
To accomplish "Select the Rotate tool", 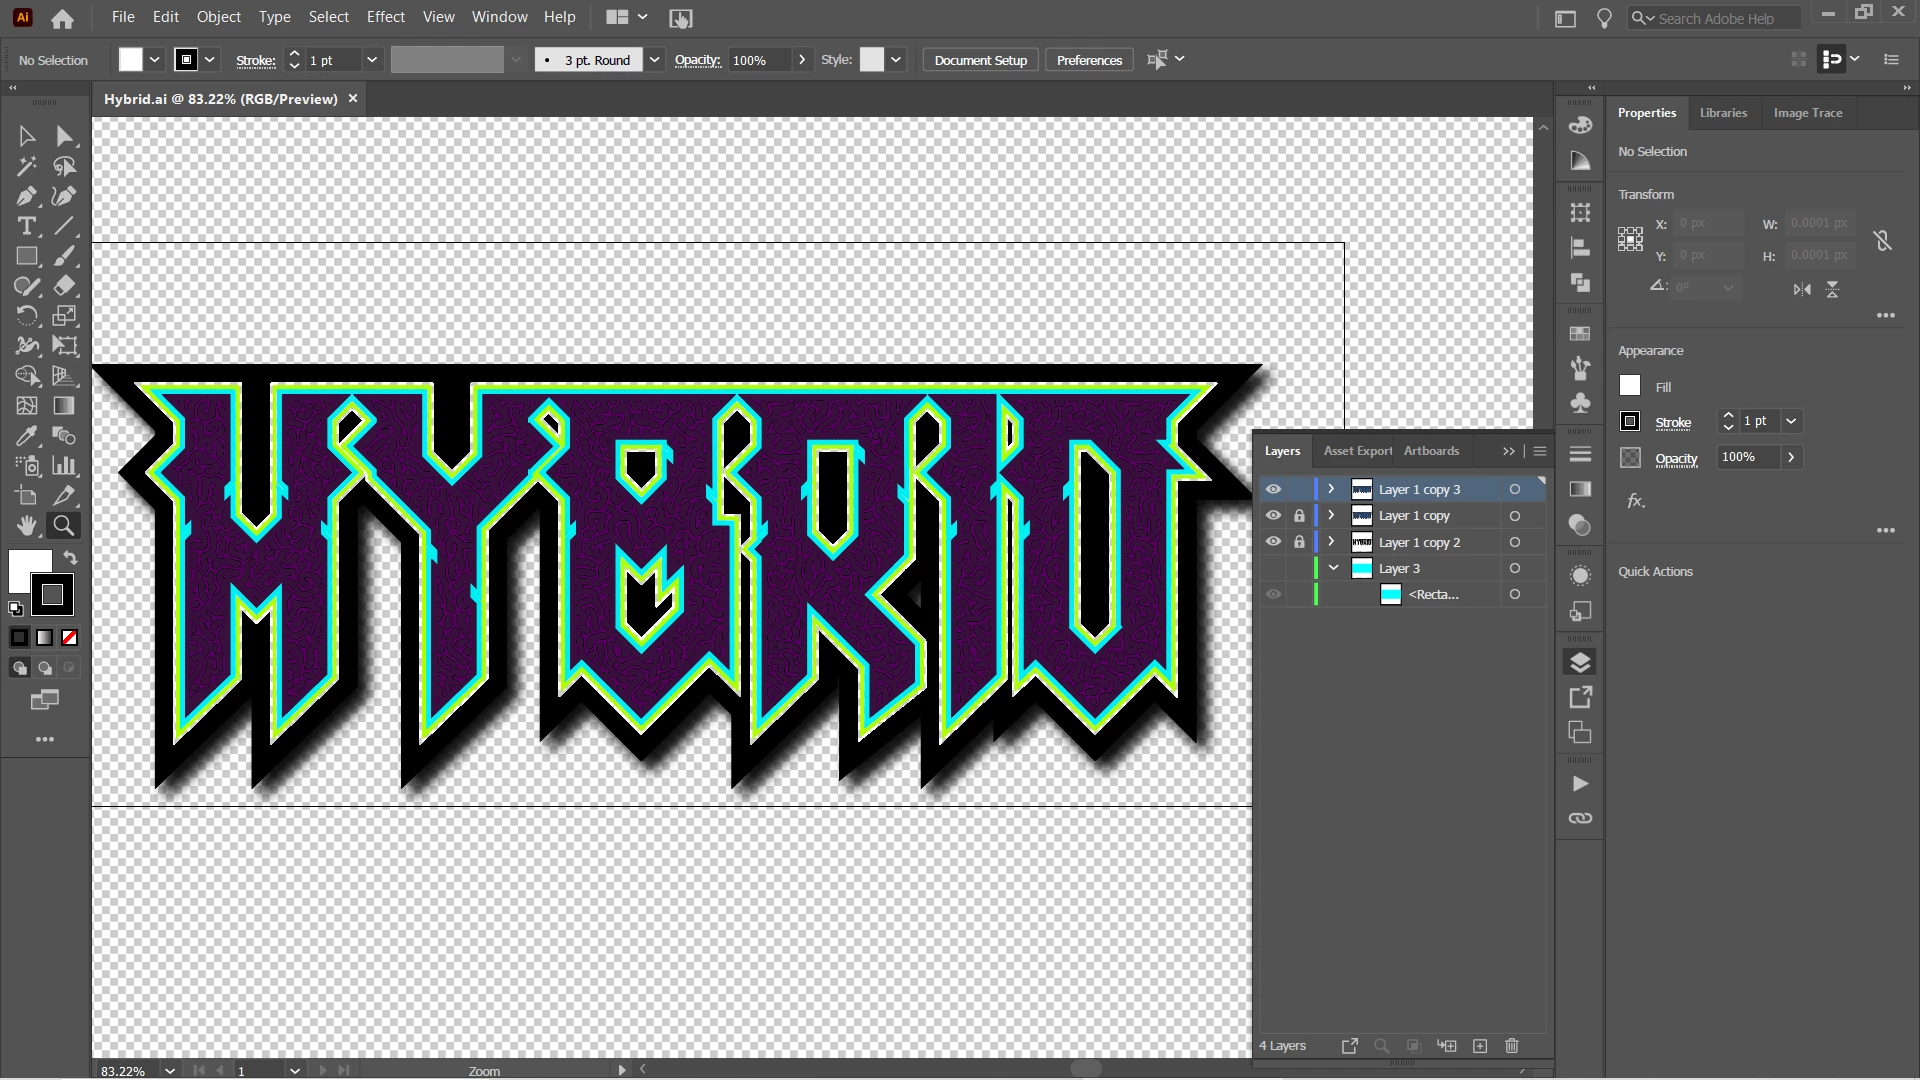I will (26, 316).
